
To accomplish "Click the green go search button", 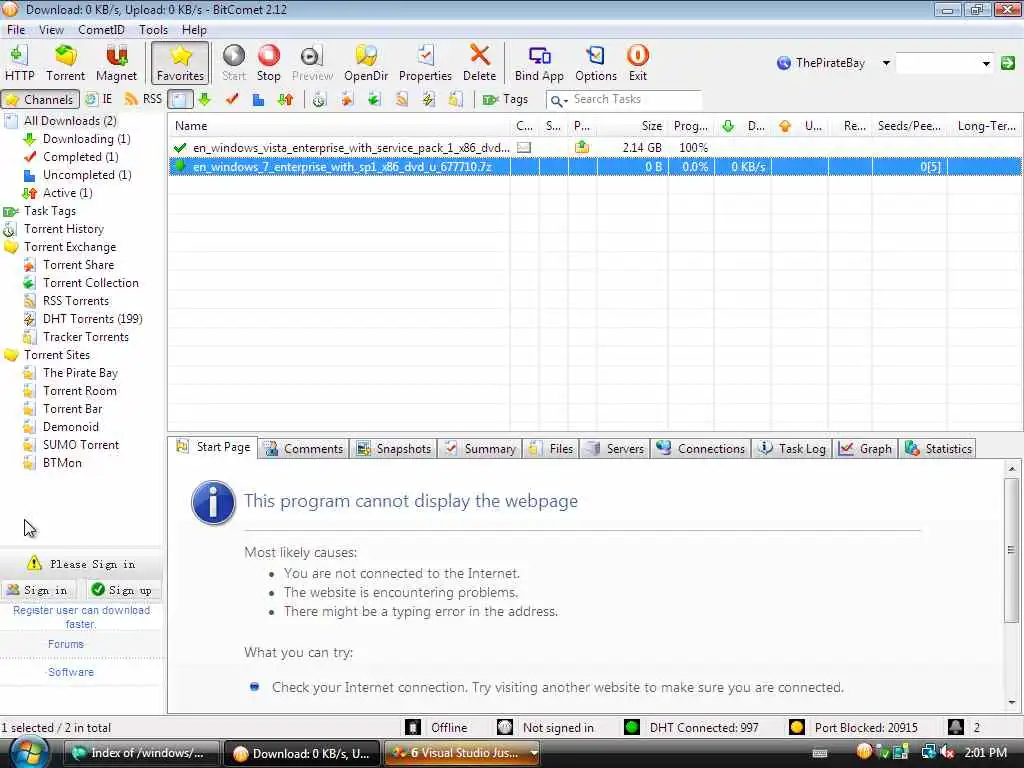I will pyautogui.click(x=1008, y=63).
